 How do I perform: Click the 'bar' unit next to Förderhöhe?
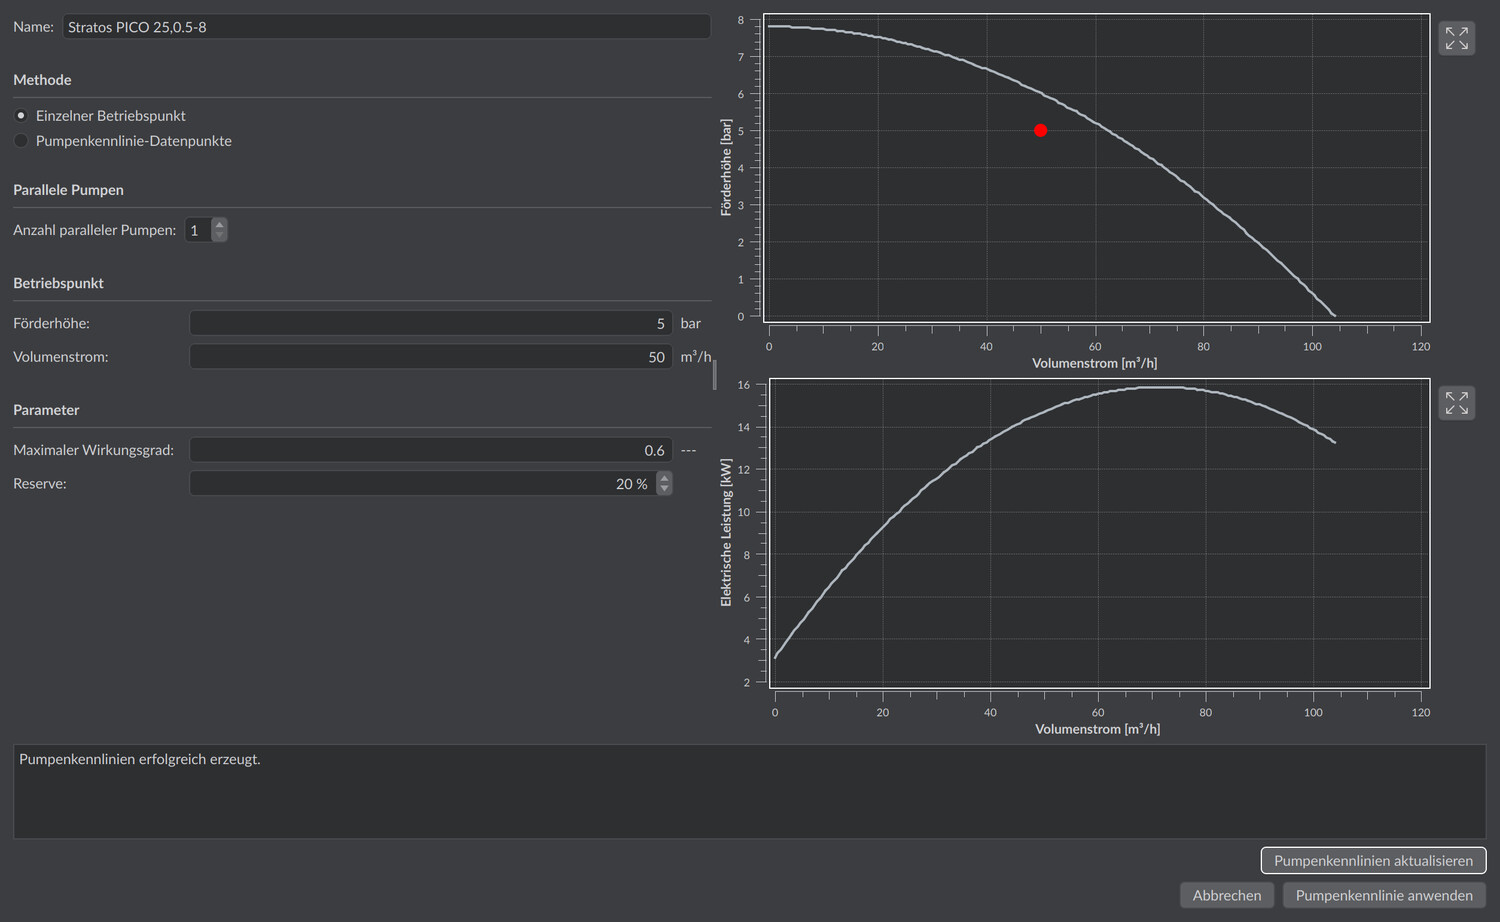(x=690, y=323)
